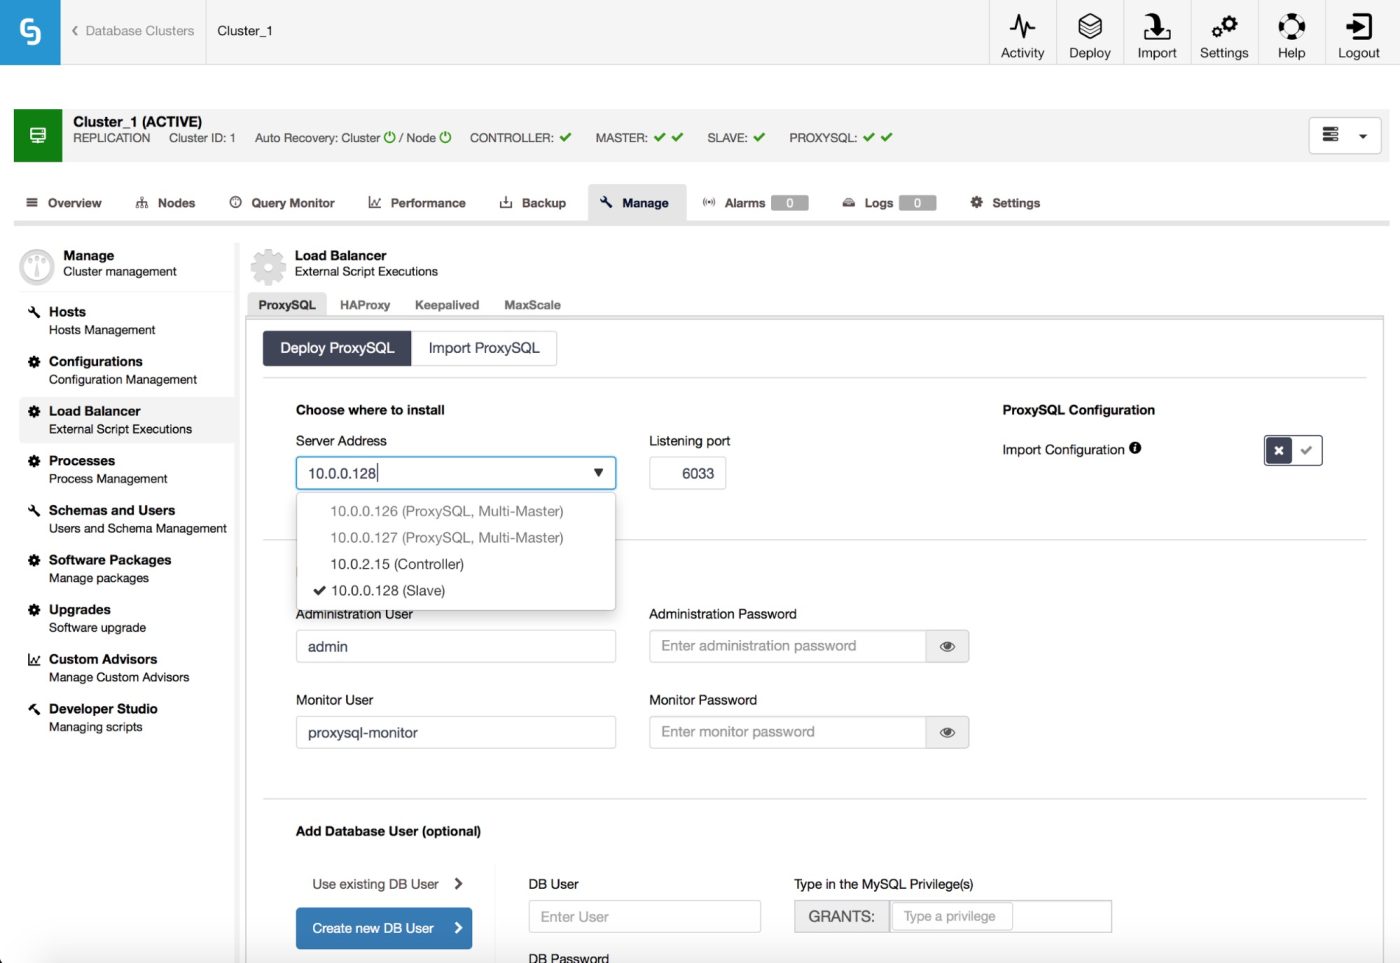Viewport: 1400px width, 963px height.
Task: Click the ClusterControl logo
Action: coord(30,32)
